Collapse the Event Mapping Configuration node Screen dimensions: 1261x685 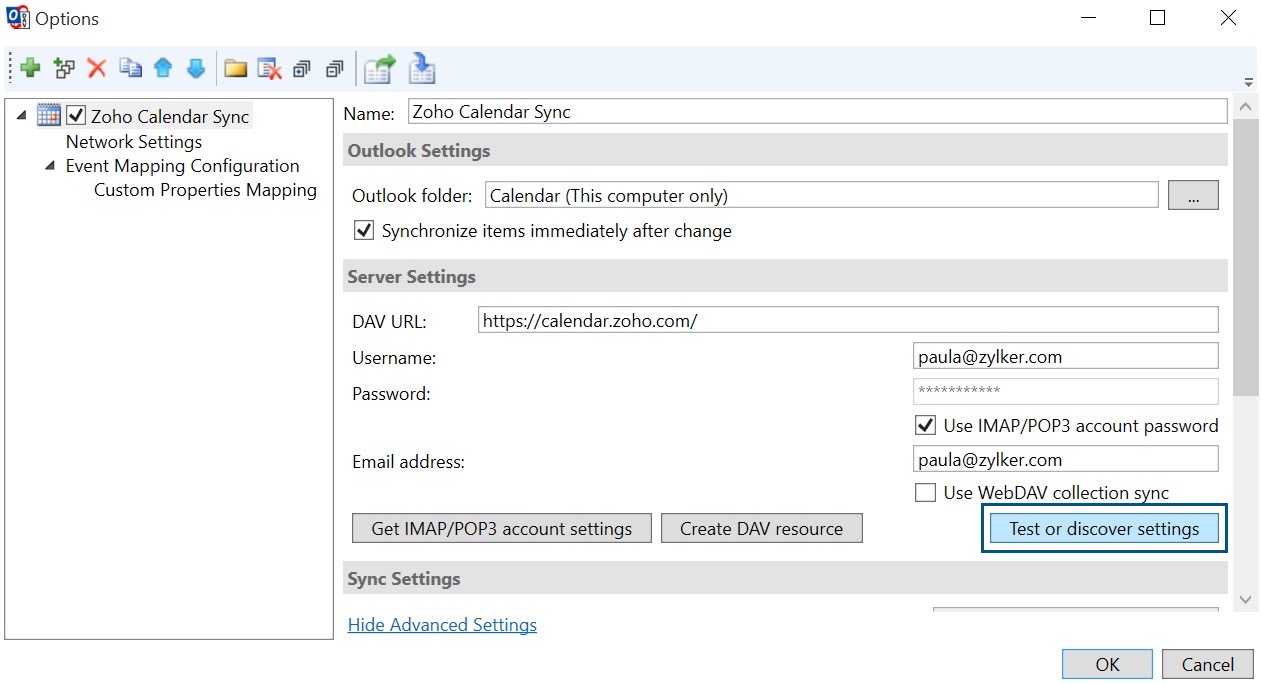click(50, 166)
